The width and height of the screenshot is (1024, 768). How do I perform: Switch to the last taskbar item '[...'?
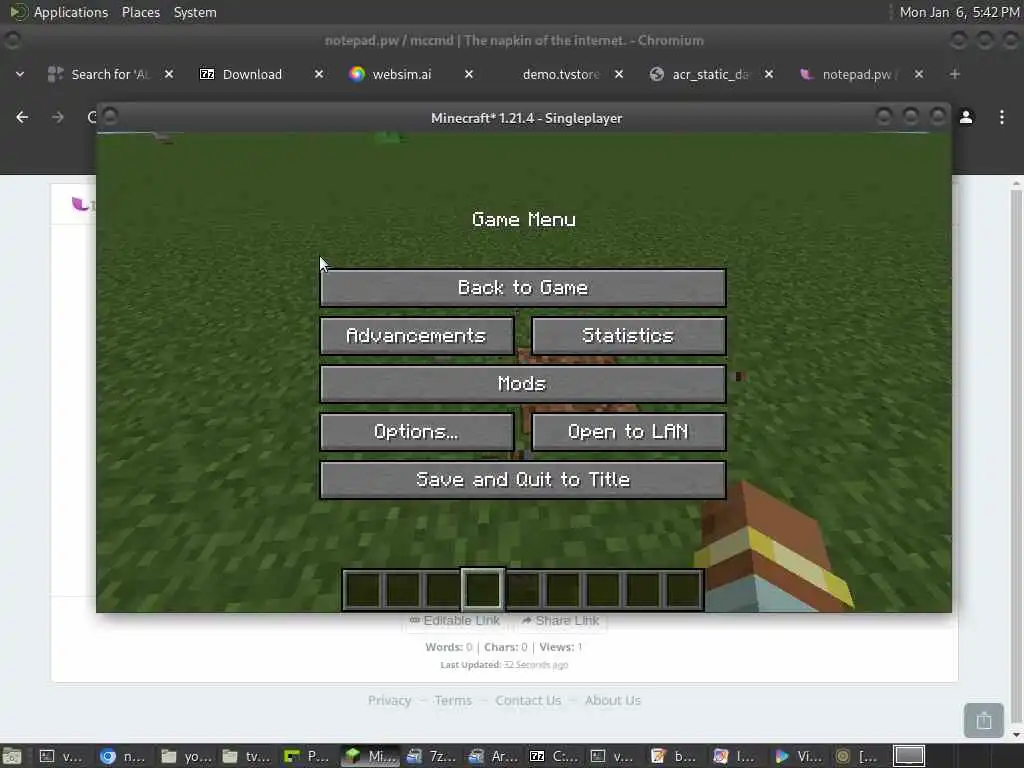pos(857,756)
